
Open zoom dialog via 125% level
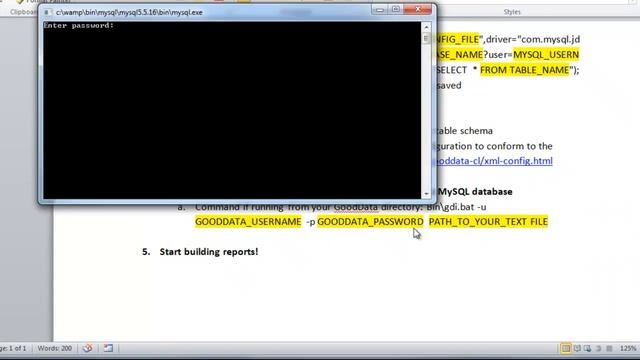(628, 349)
